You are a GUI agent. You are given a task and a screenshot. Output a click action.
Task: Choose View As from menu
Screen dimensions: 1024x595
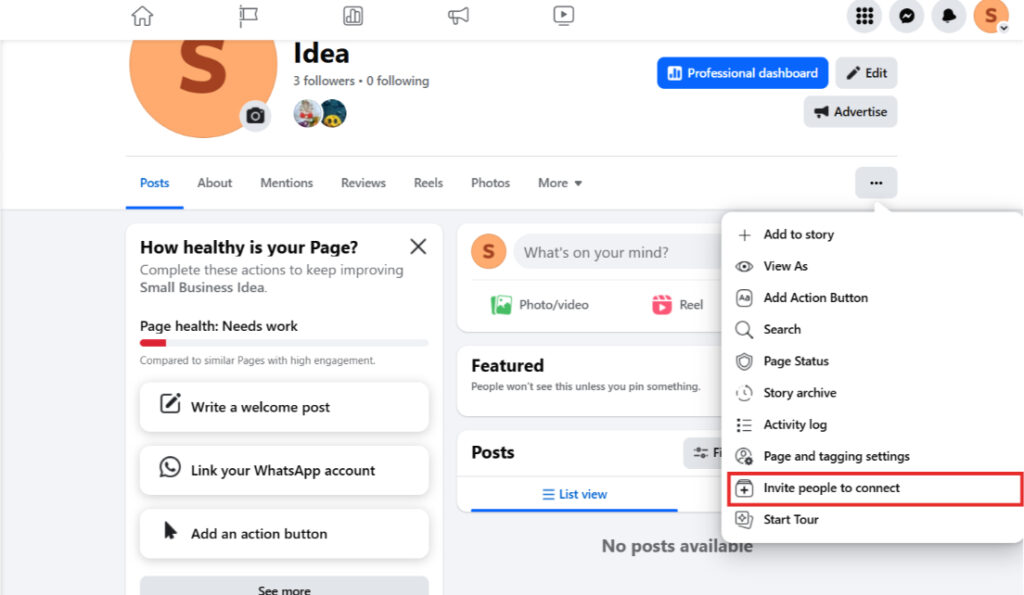coord(872,266)
